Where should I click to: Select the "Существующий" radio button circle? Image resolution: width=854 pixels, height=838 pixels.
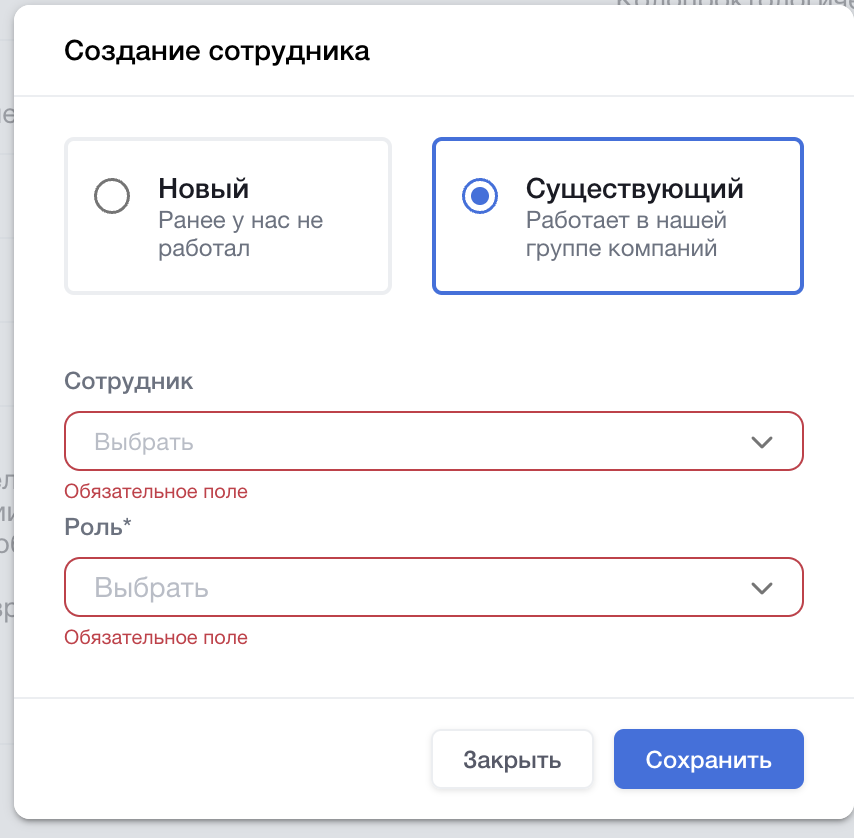481,196
